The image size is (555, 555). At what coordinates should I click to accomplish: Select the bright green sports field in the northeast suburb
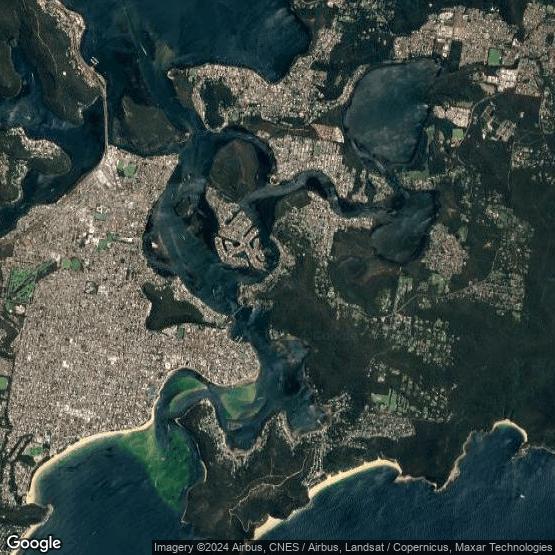pos(494,56)
